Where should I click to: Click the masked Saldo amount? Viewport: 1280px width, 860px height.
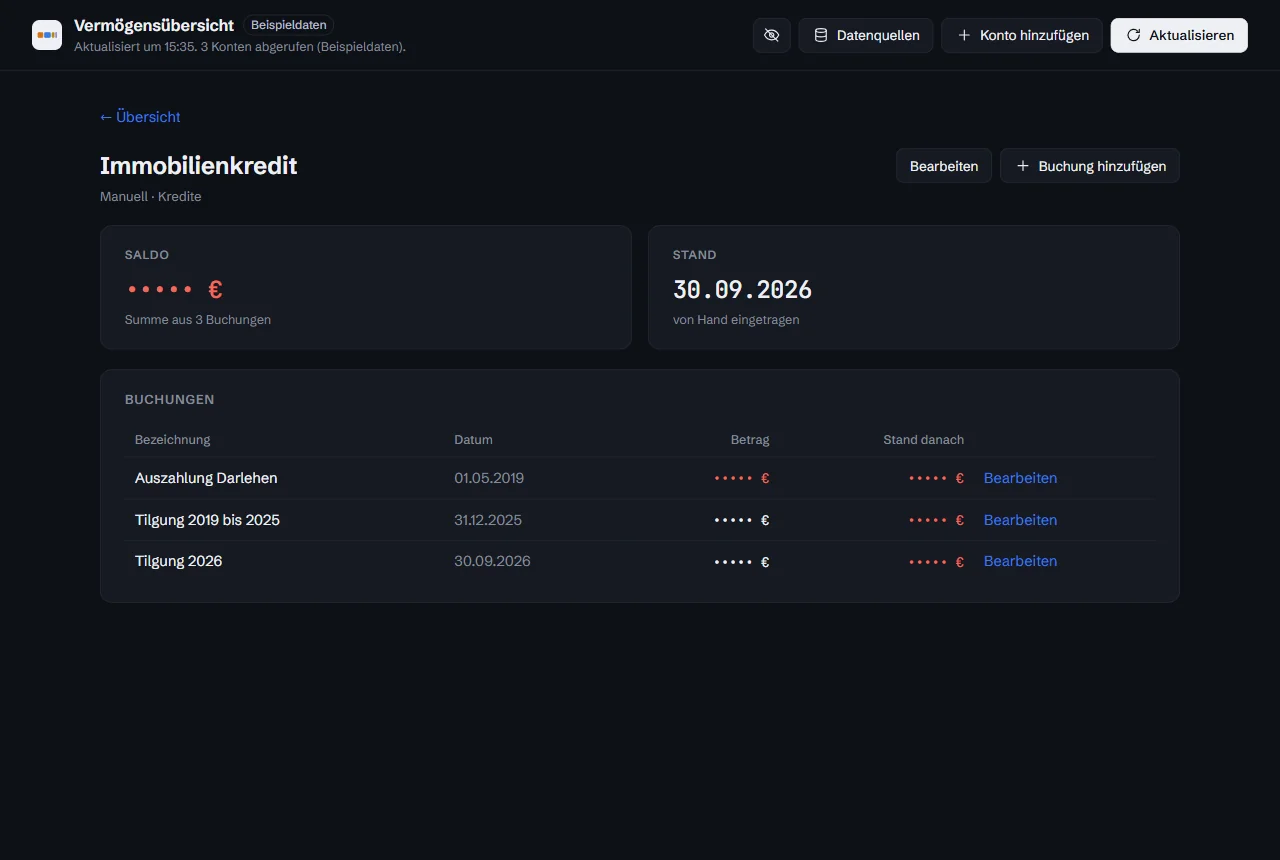coord(174,290)
